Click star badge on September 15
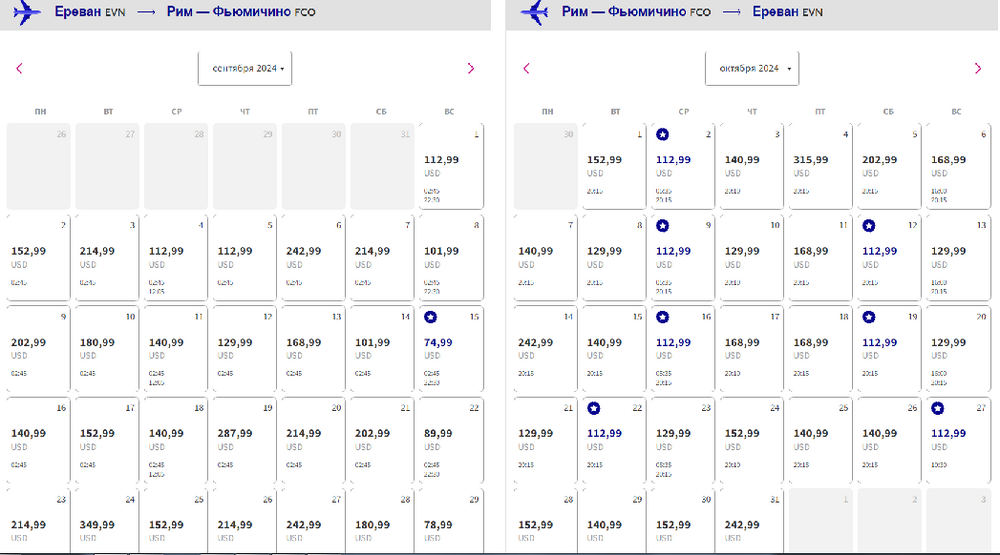 click(x=430, y=317)
